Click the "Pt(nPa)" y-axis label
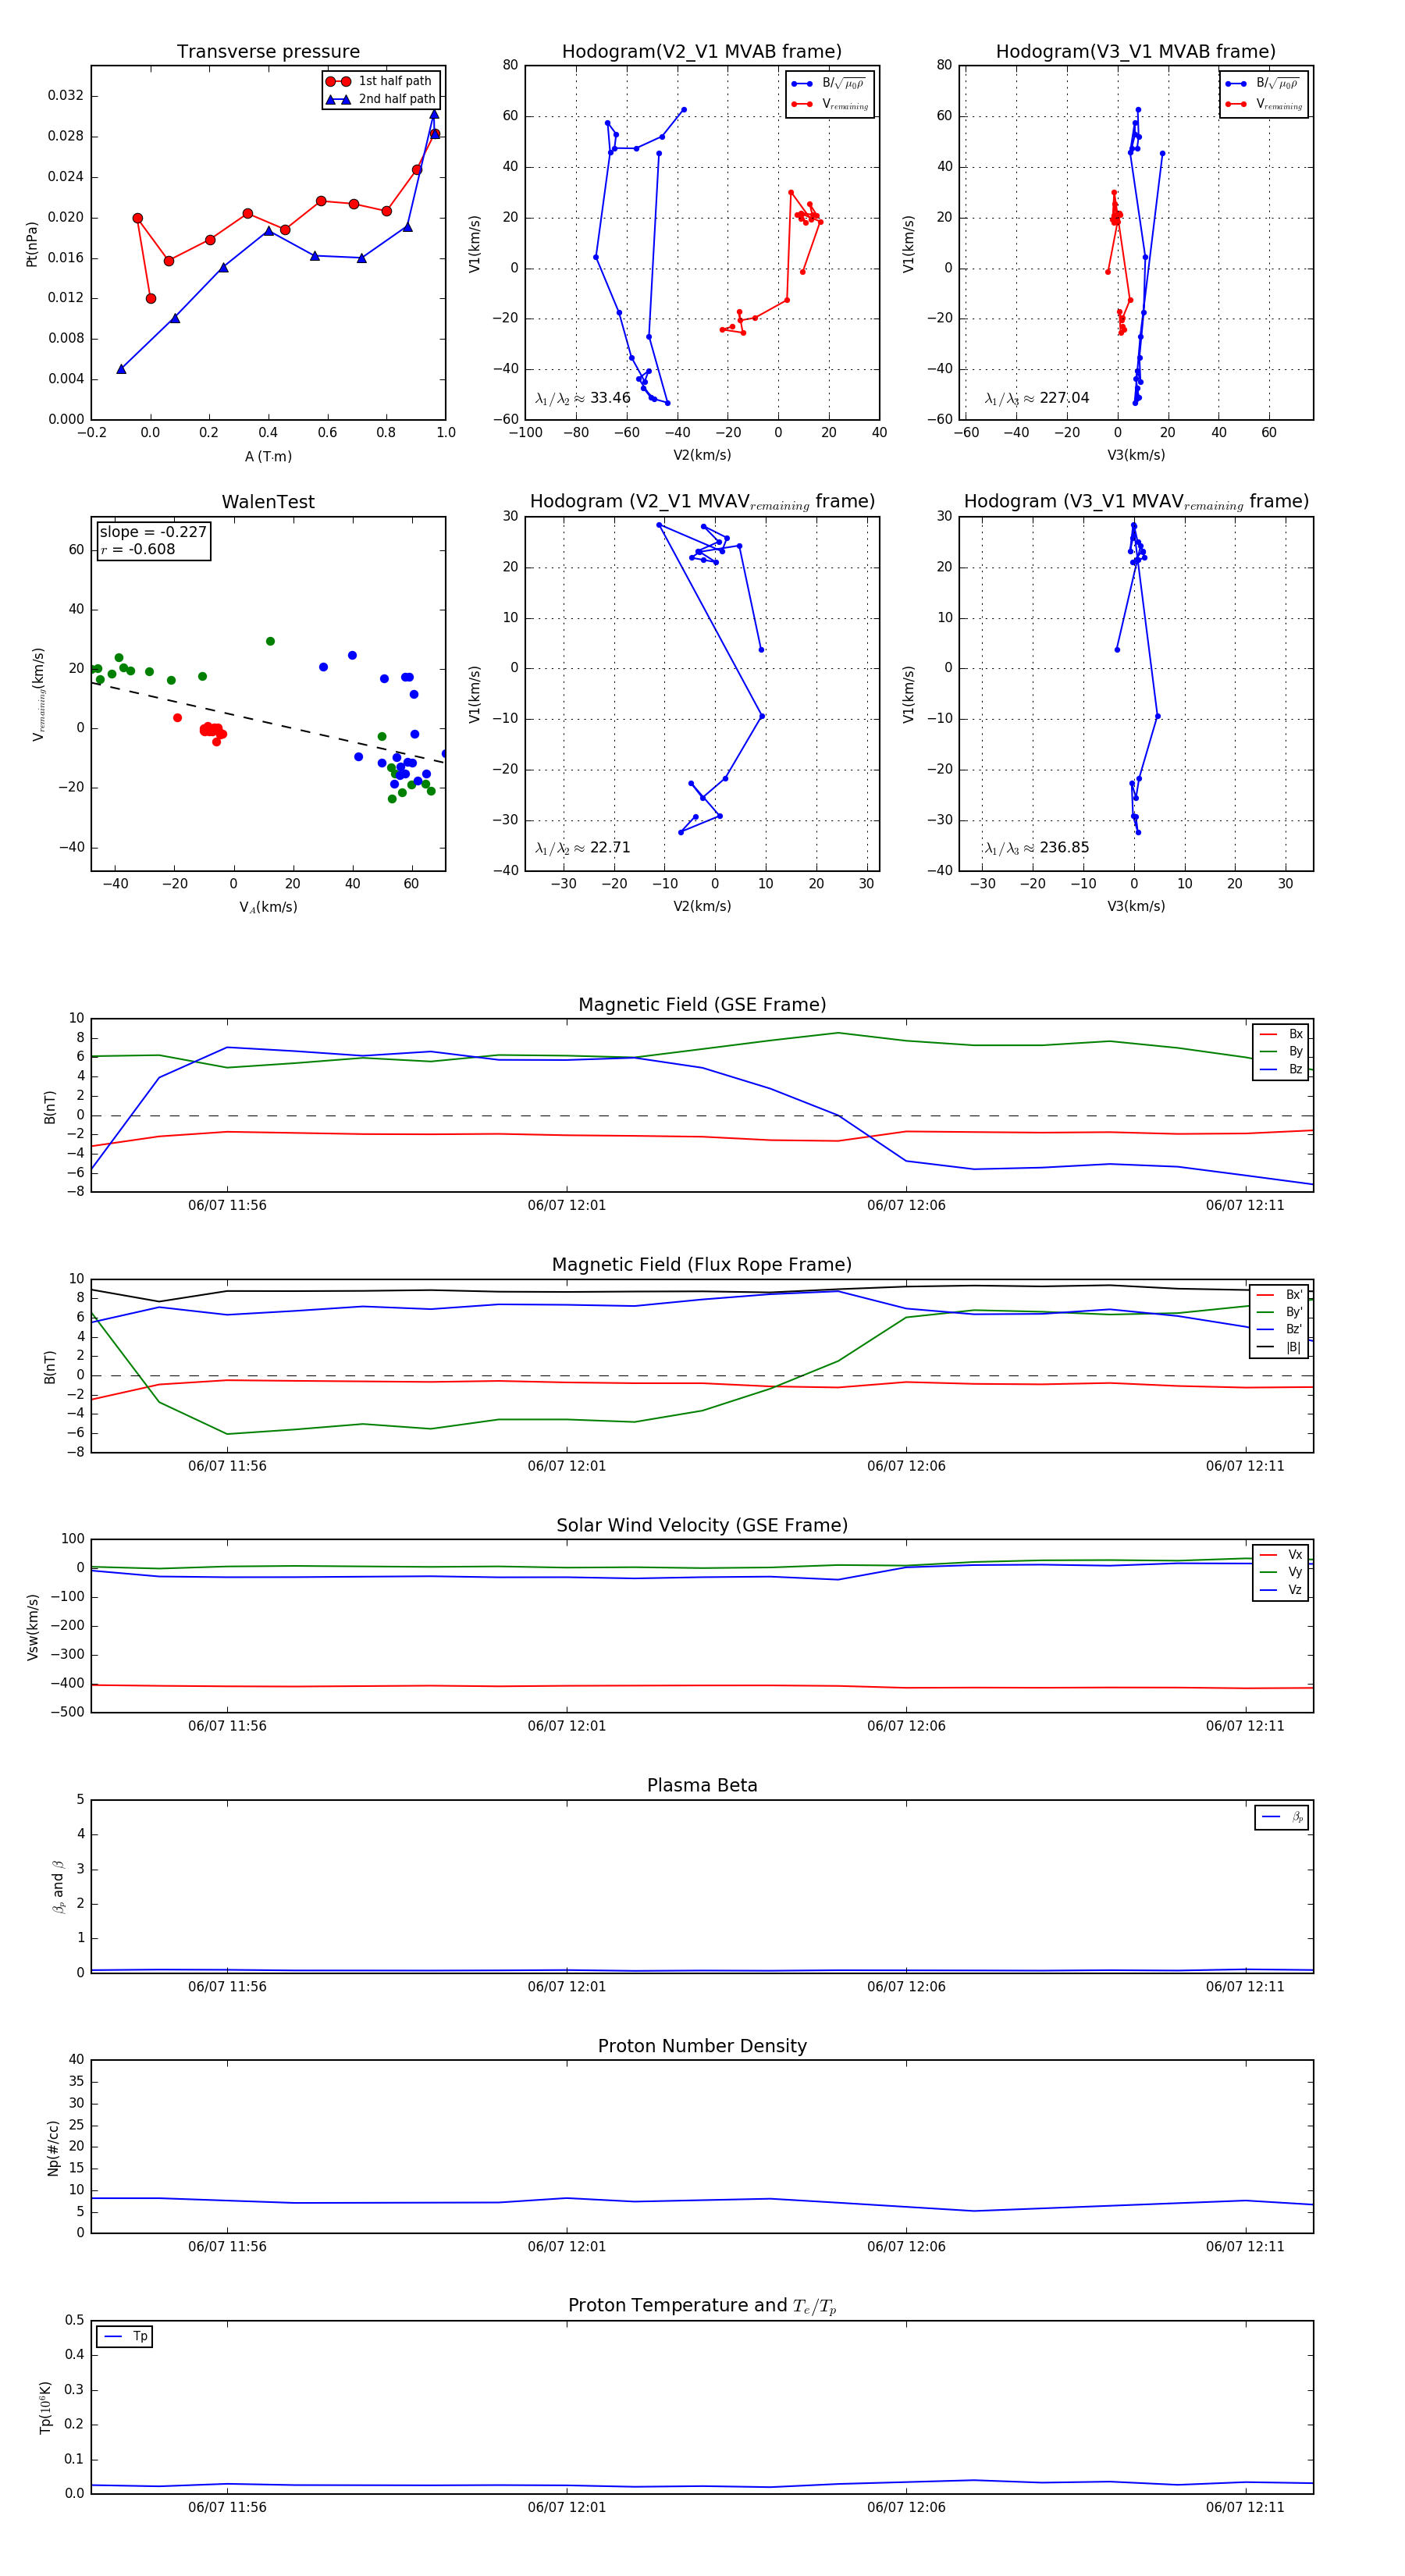The image size is (1405, 2576). click(x=31, y=243)
